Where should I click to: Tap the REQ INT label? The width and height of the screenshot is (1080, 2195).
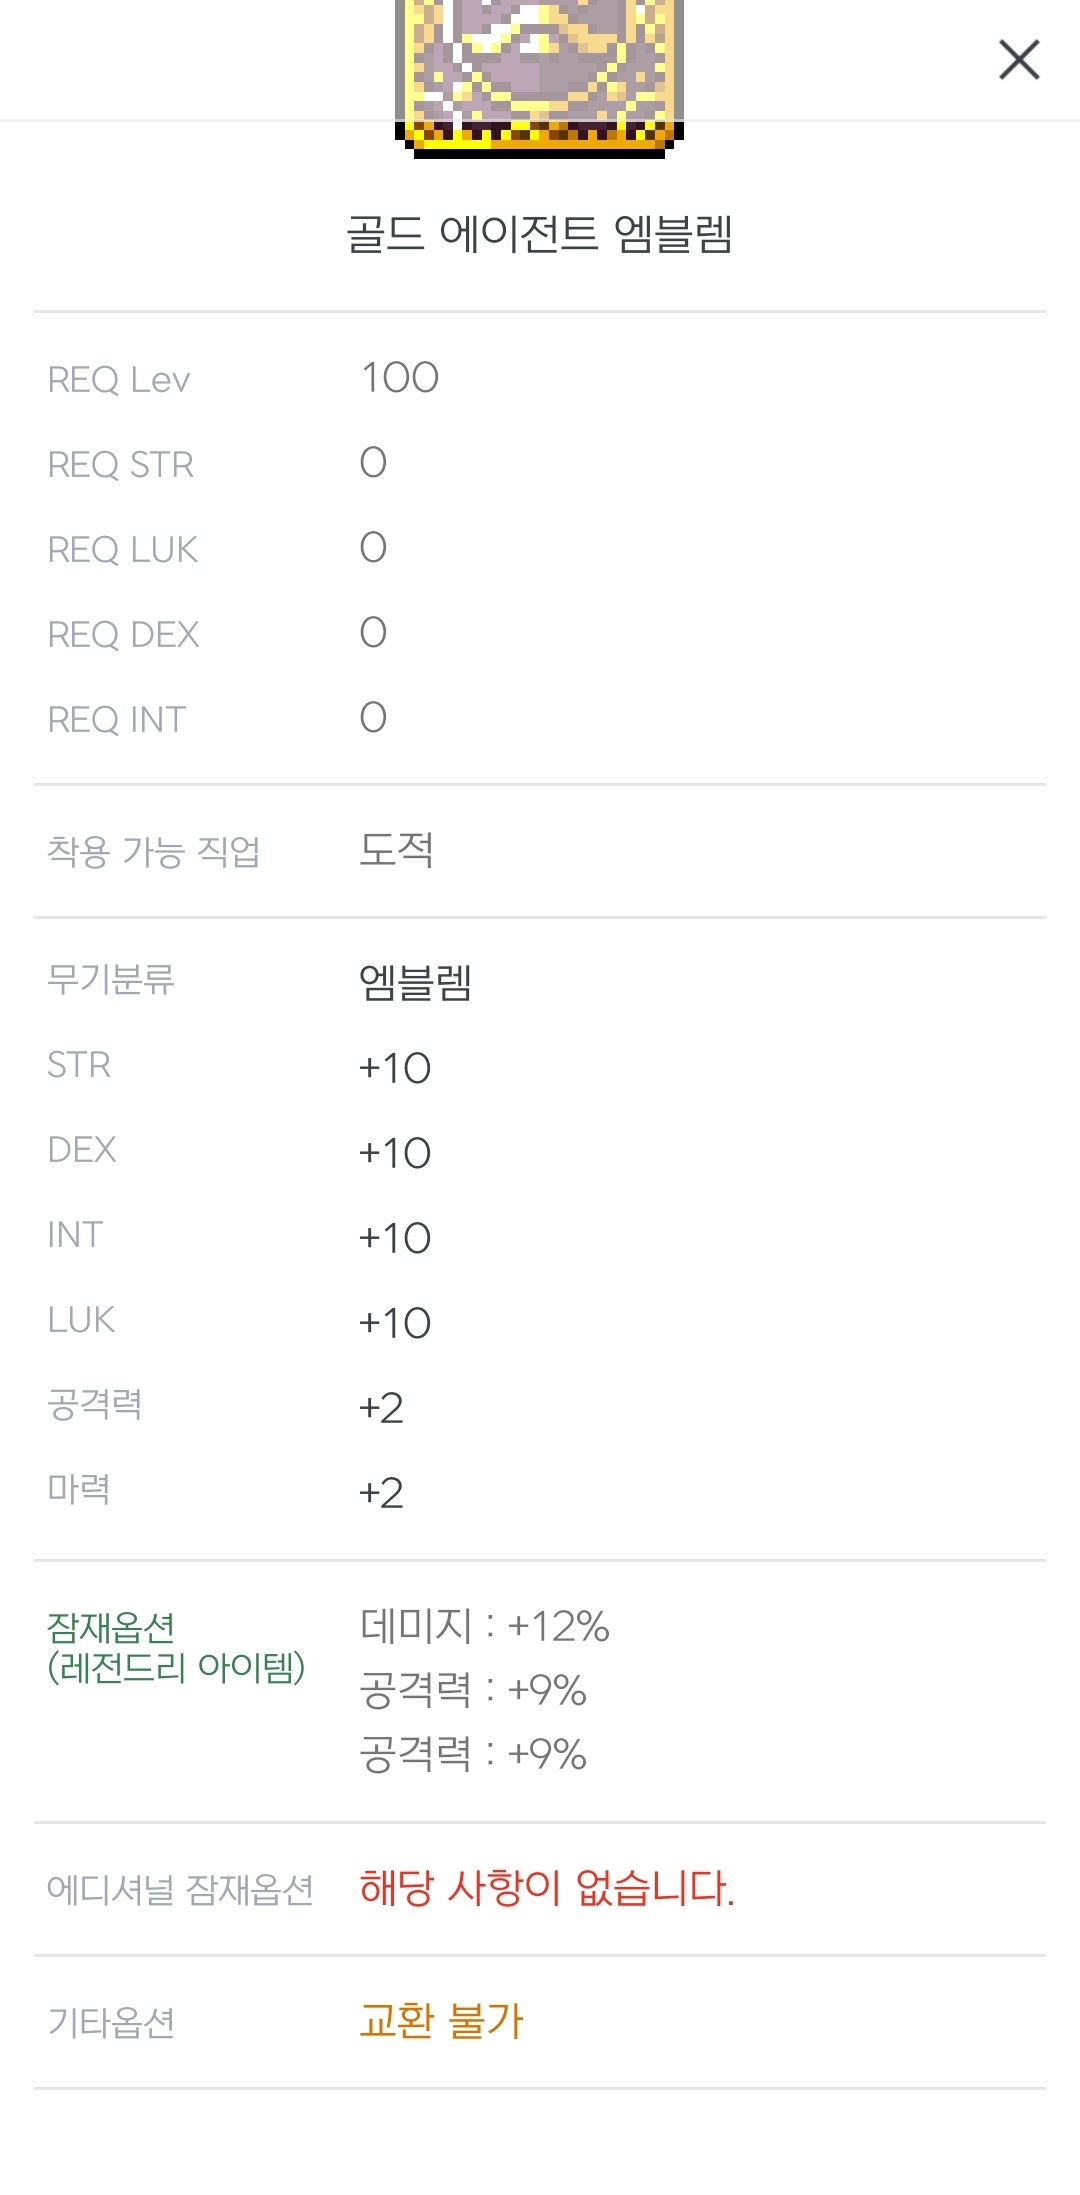pyautogui.click(x=117, y=720)
